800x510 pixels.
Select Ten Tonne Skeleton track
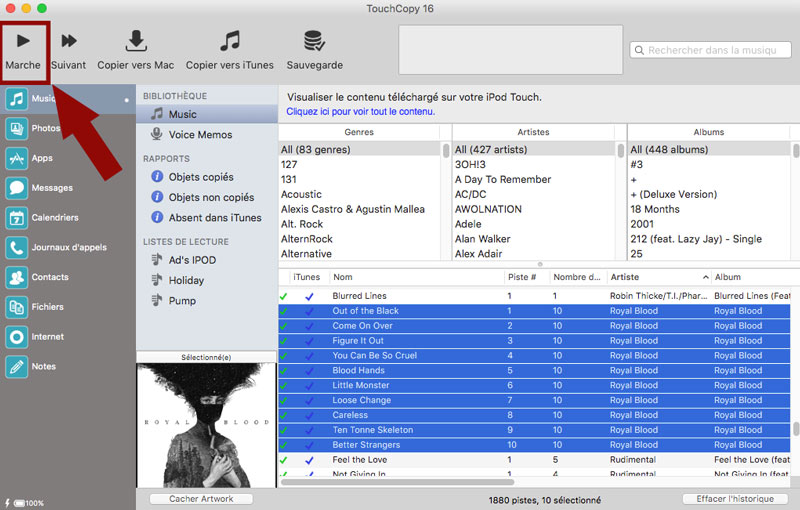tap(534, 430)
